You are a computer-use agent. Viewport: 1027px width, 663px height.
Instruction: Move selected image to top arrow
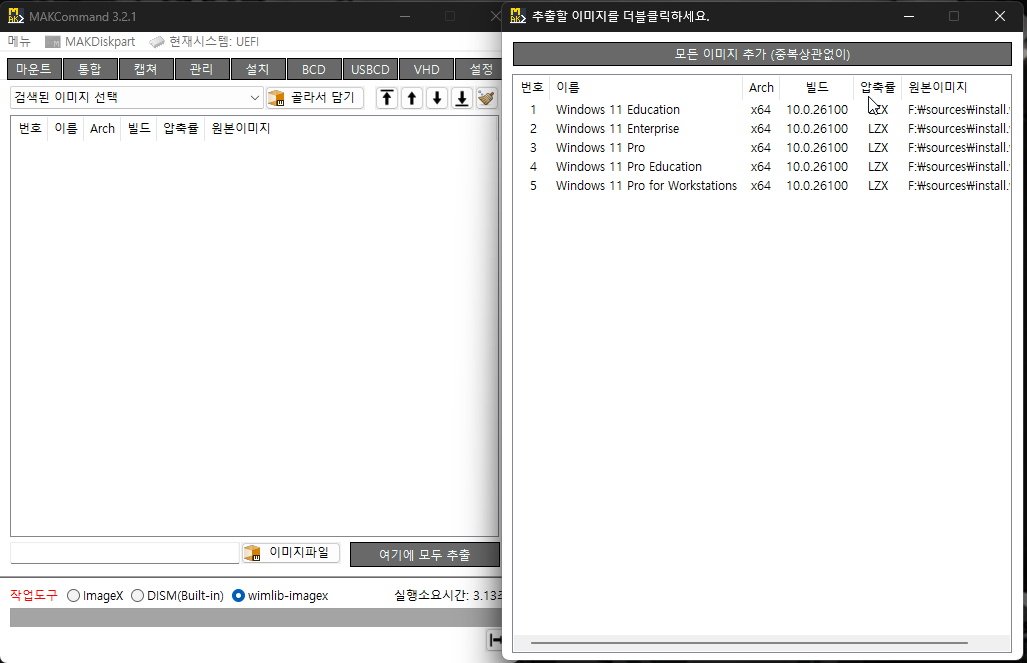click(387, 98)
